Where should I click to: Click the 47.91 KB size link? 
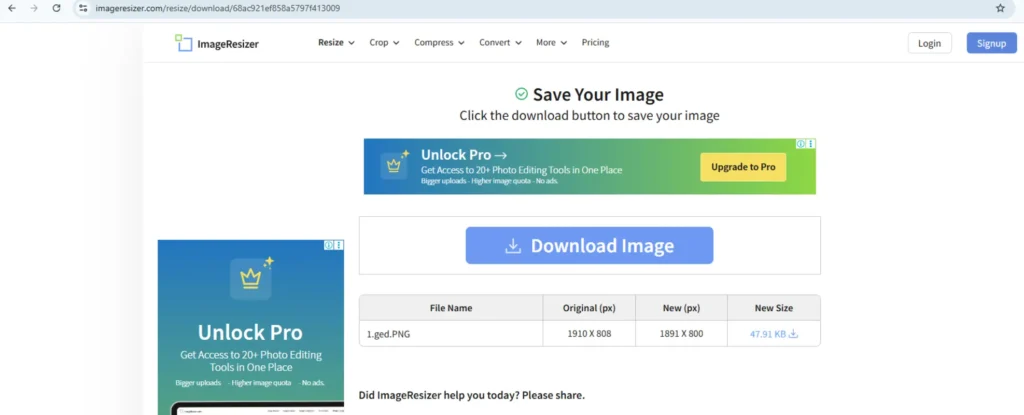click(768, 334)
